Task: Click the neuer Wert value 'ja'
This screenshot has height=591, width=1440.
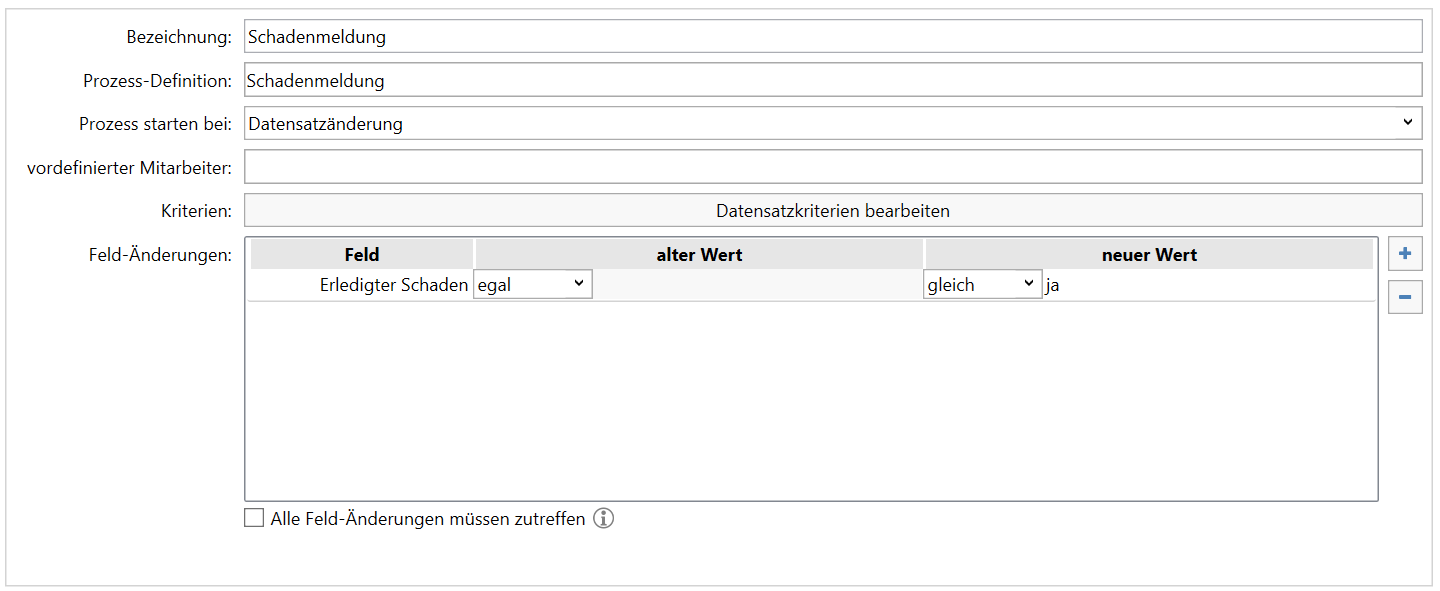Action: 1208,285
